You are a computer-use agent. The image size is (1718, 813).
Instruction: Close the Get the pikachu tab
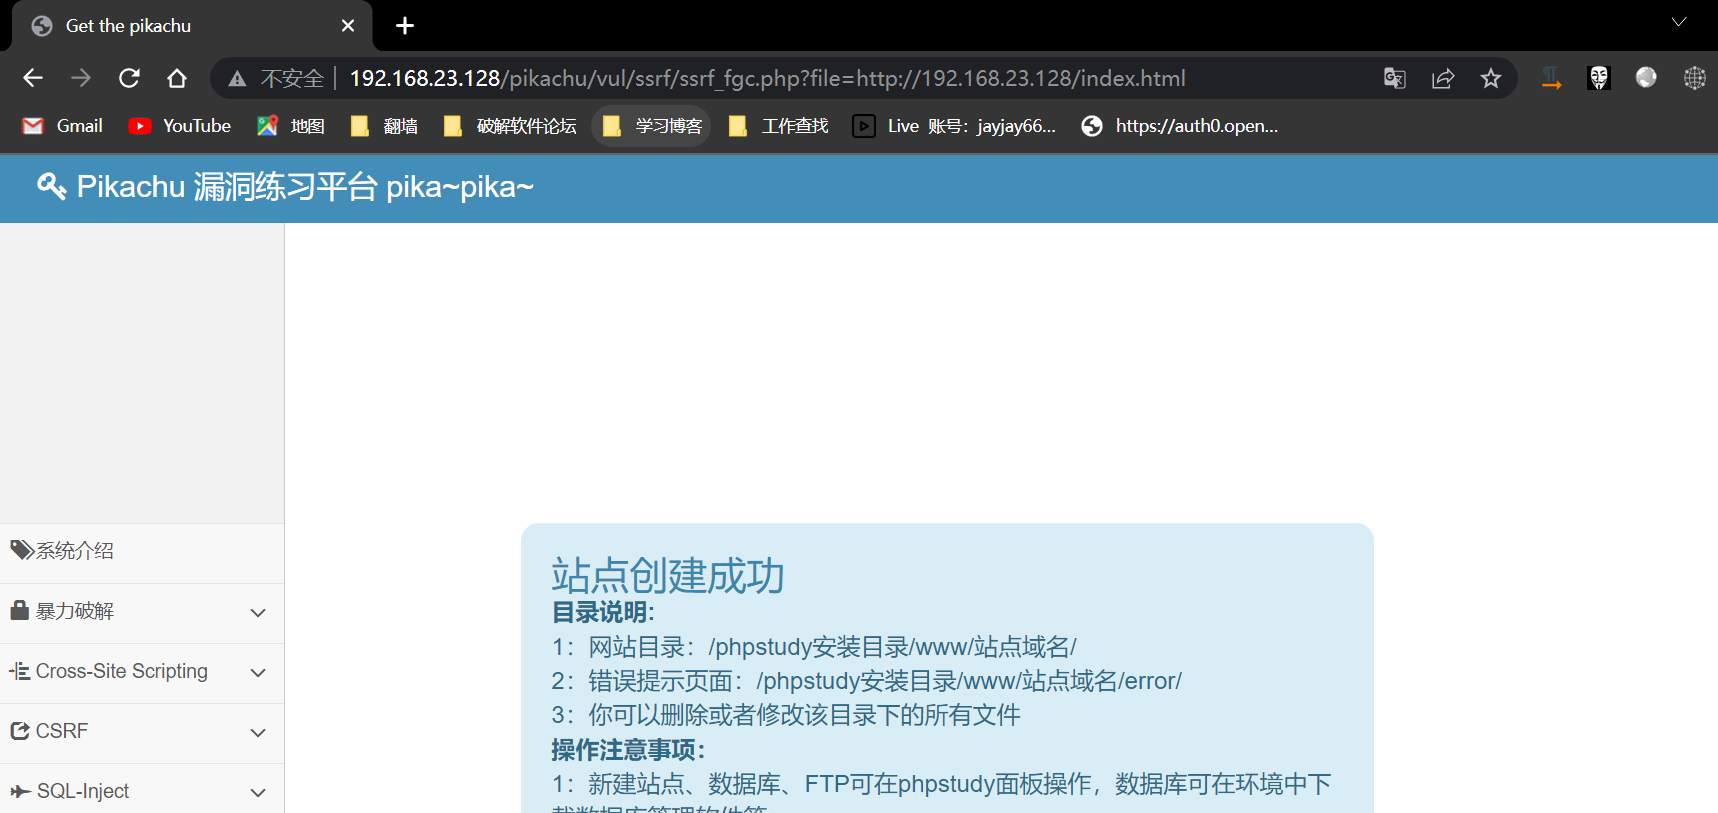(348, 26)
